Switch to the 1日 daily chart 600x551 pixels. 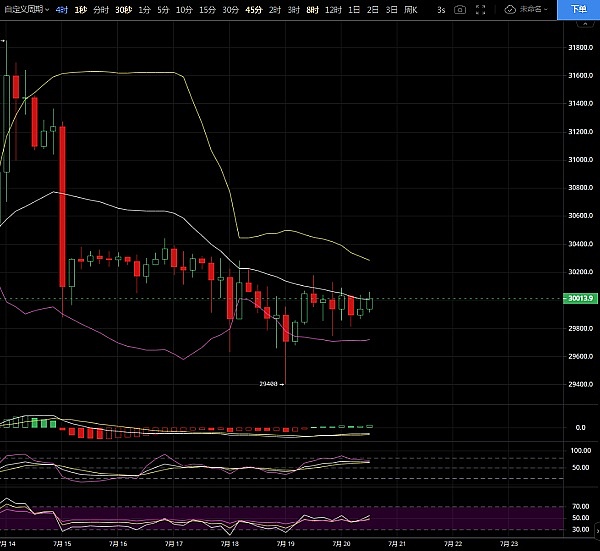pyautogui.click(x=354, y=9)
